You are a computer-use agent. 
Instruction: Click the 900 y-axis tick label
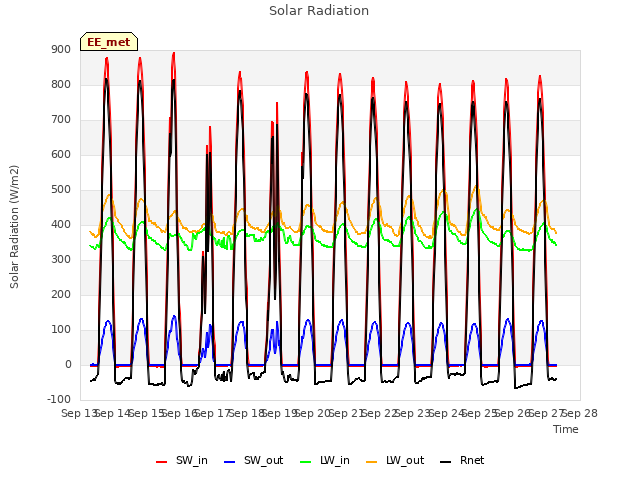tap(61, 49)
